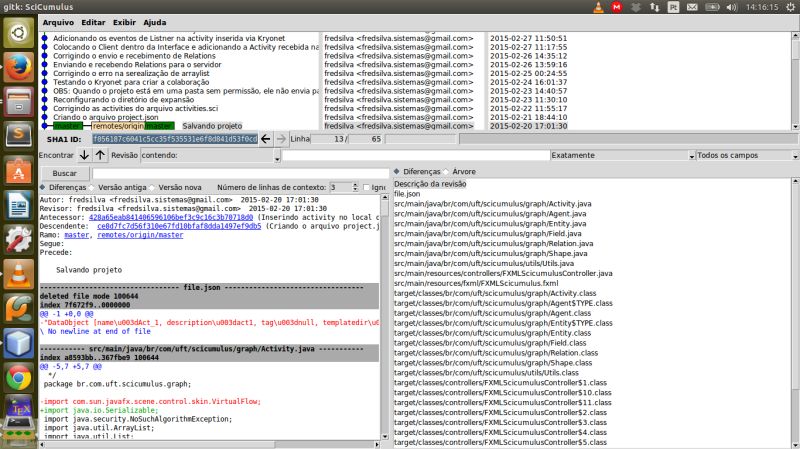Launch Firefox from the dock
The height and width of the screenshot is (449, 800).
point(19,68)
